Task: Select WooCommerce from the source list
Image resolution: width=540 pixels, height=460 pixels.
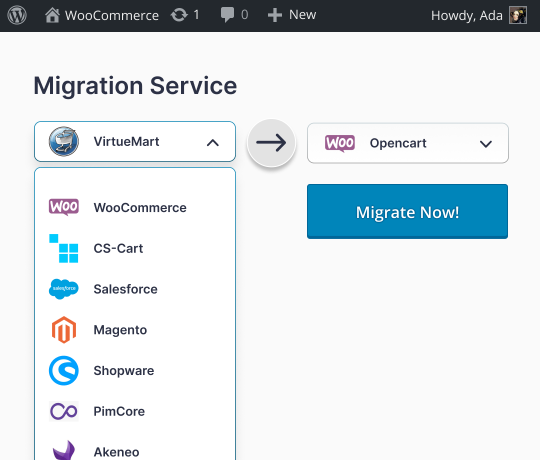Action: pos(135,208)
